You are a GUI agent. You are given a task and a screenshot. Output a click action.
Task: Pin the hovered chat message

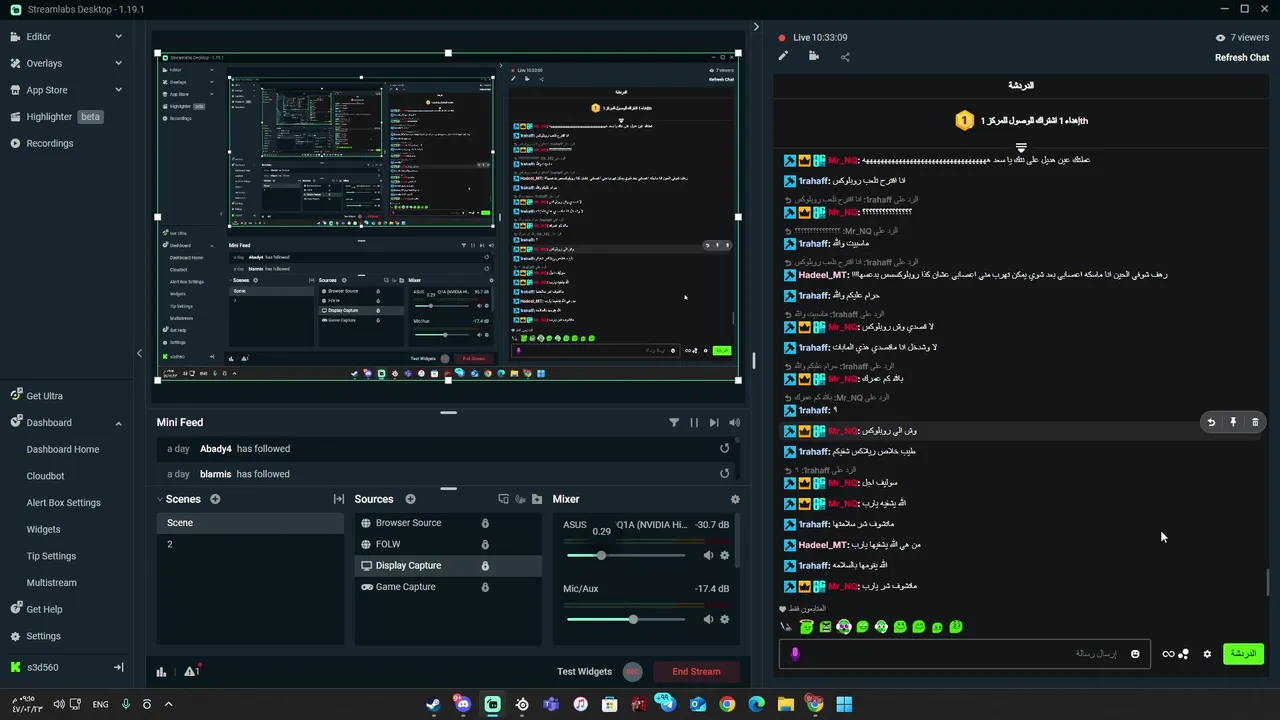point(1233,422)
